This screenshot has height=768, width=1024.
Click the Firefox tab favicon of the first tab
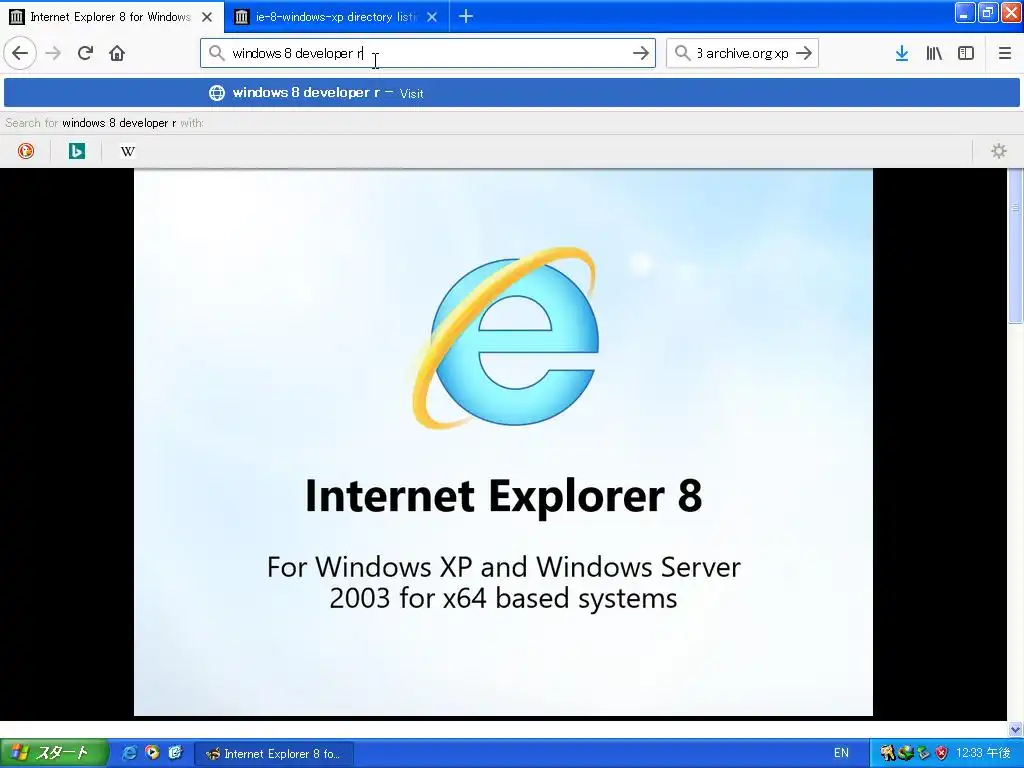17,17
